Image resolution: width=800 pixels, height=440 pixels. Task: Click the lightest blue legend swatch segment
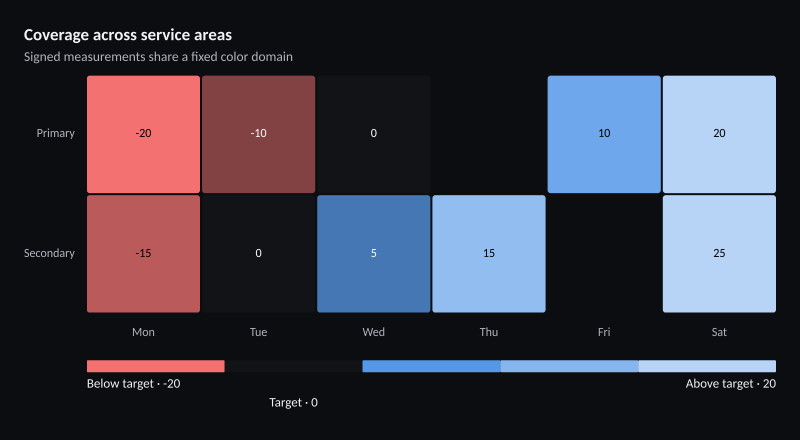(707, 366)
